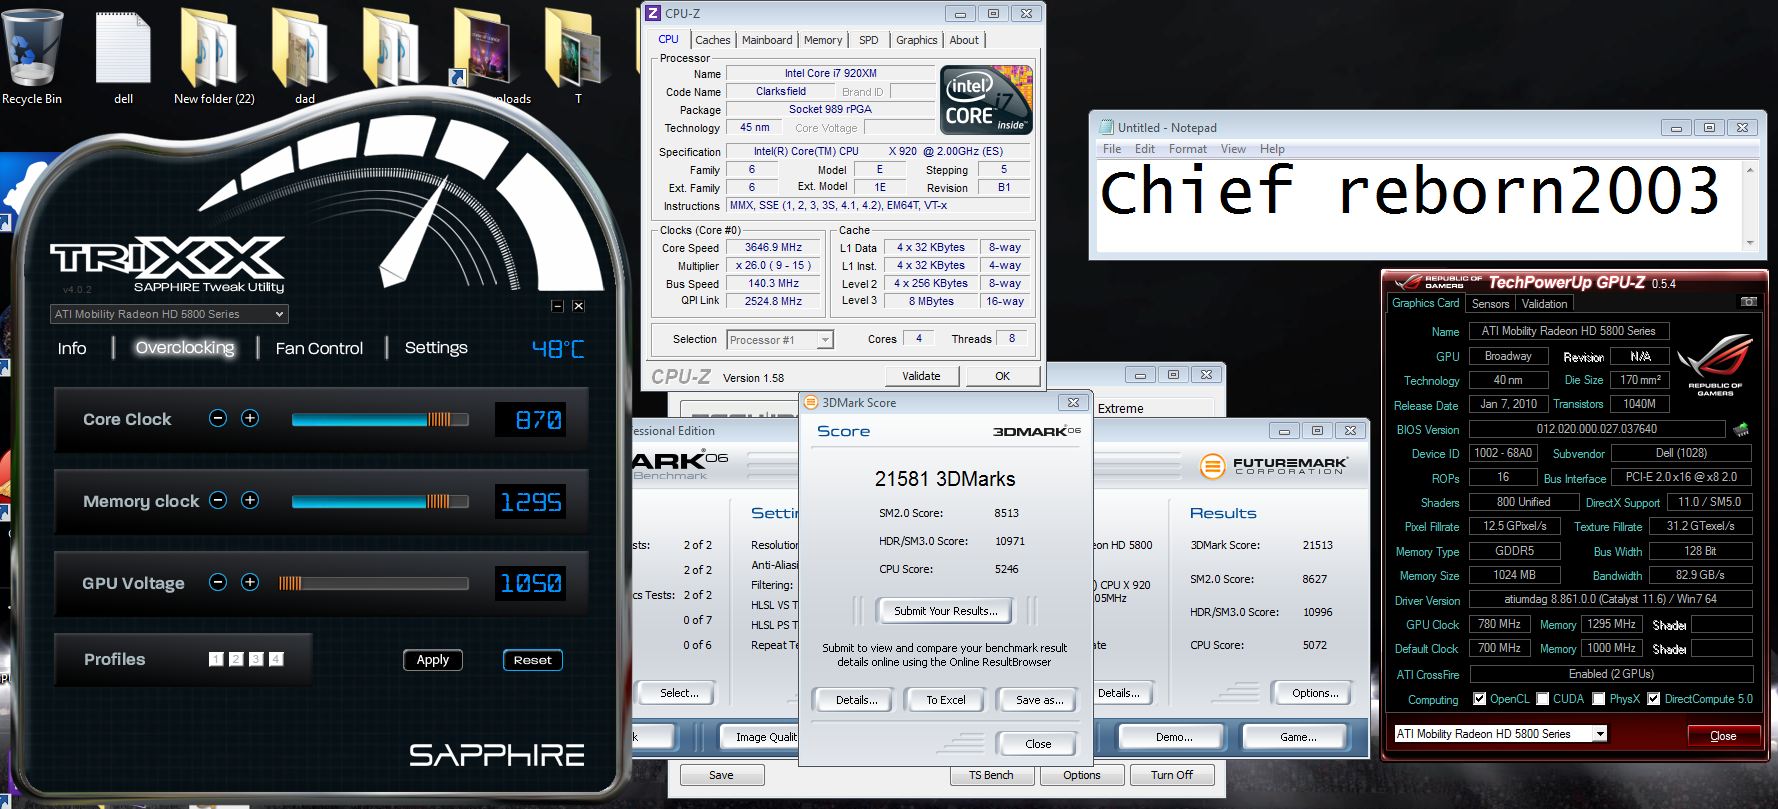
Task: Click the Notepad text area
Action: [x=1420, y=207]
